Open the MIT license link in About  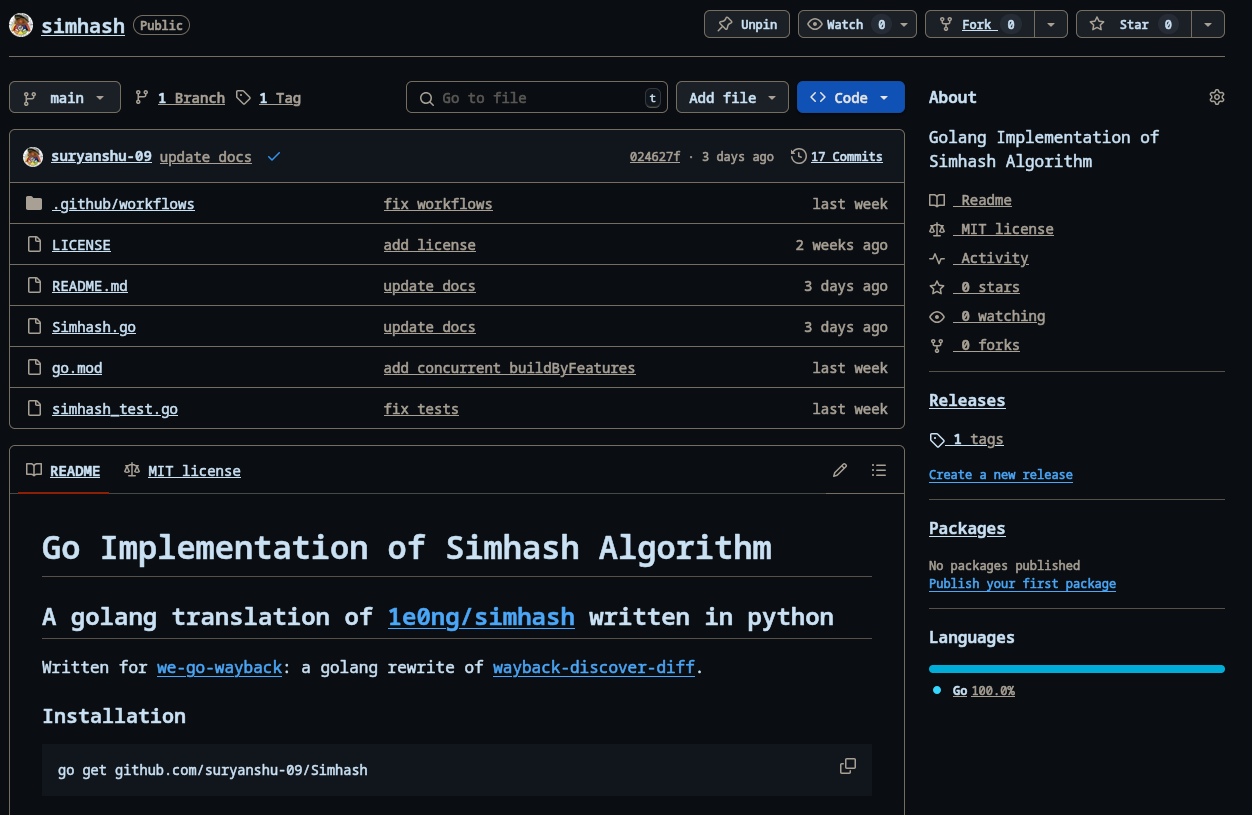tap(991, 229)
